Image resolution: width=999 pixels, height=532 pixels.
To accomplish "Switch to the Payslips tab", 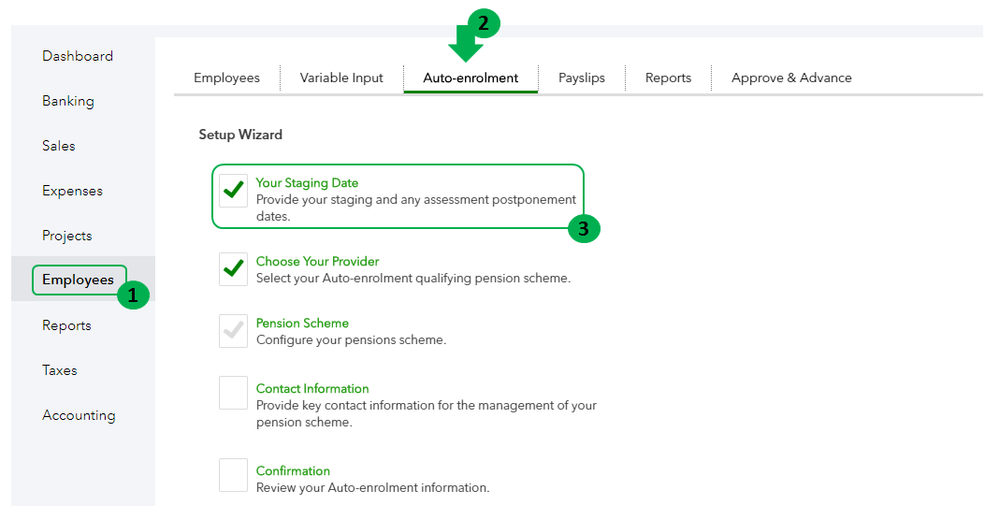I will click(x=582, y=78).
